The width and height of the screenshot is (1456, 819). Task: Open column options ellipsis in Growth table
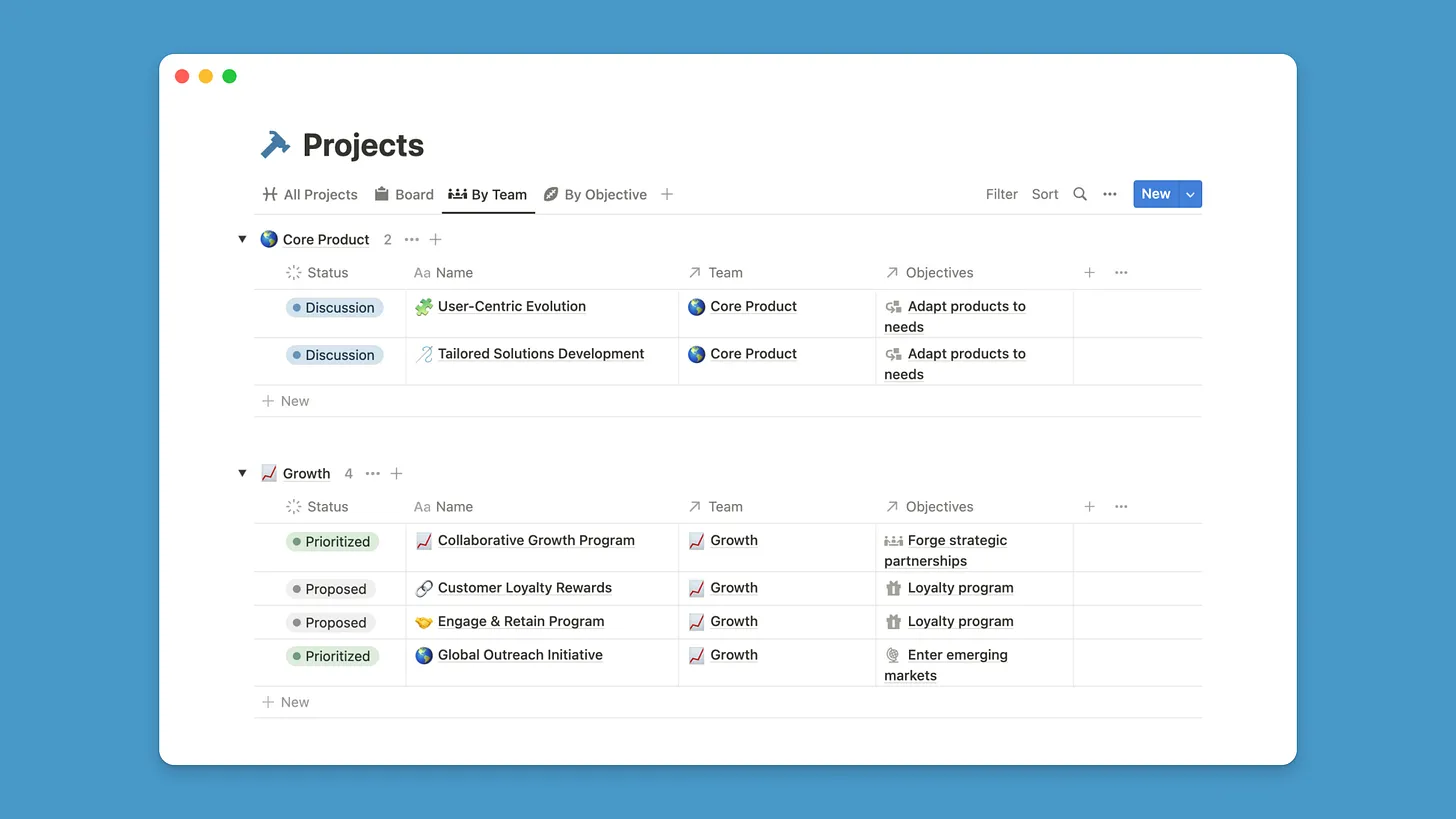tap(1121, 506)
